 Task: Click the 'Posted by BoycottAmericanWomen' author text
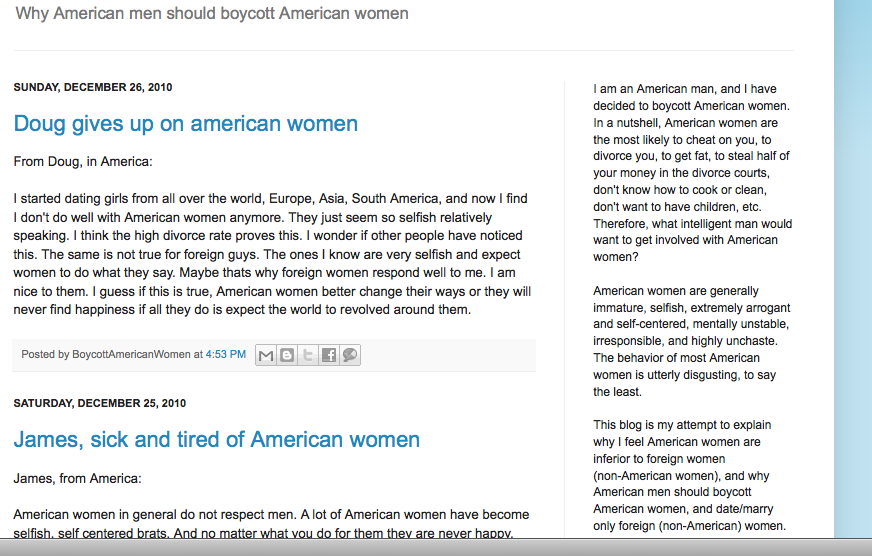[x=105, y=355]
